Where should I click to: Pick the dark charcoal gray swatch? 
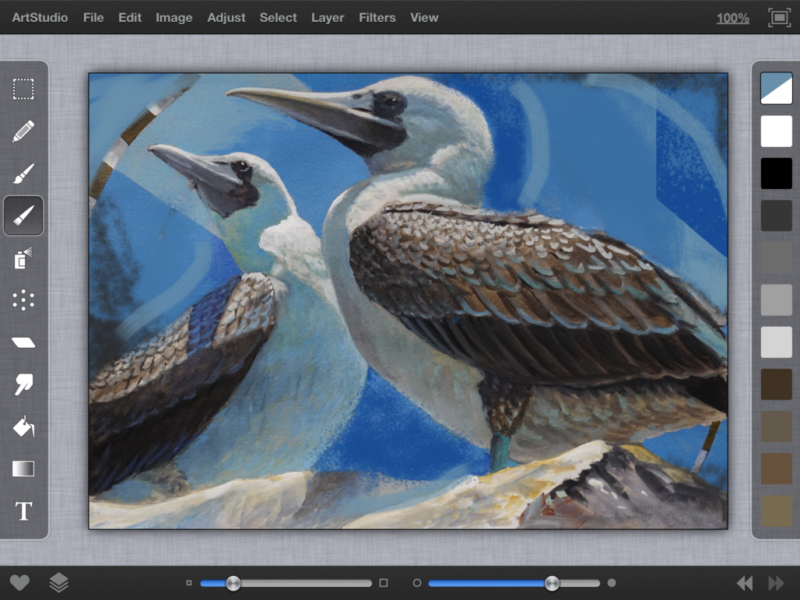tap(776, 215)
